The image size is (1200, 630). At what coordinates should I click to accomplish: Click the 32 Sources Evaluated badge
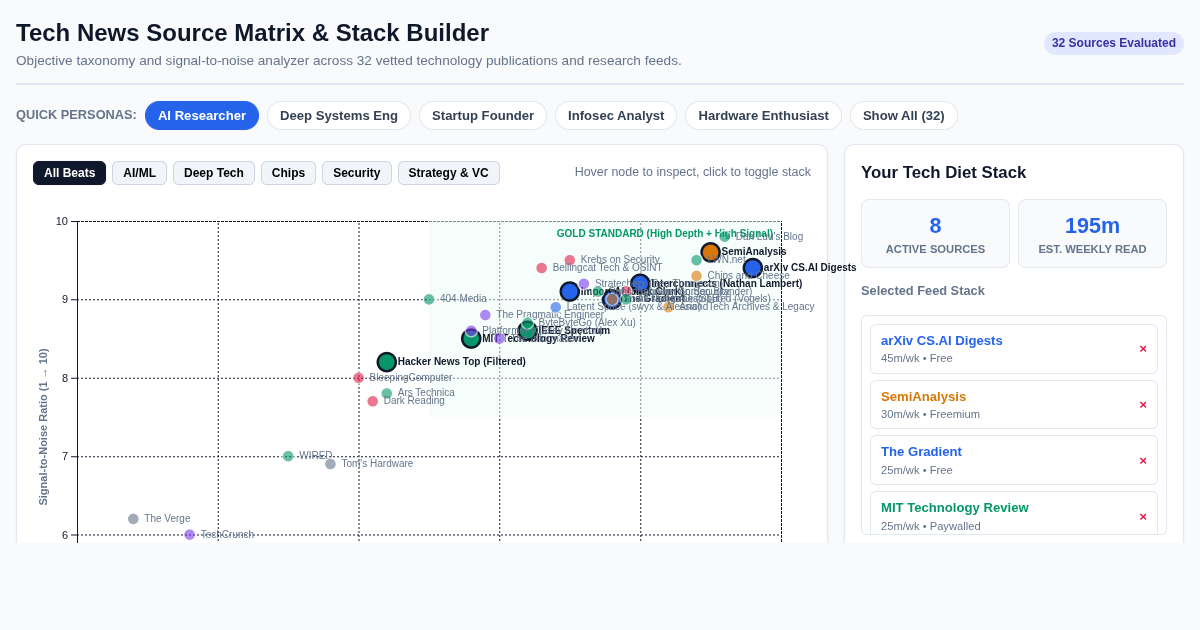click(x=1114, y=43)
